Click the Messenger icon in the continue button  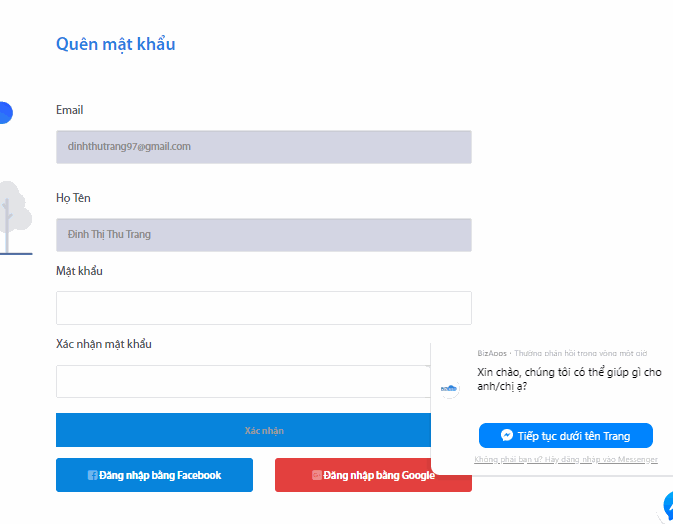pyautogui.click(x=507, y=436)
